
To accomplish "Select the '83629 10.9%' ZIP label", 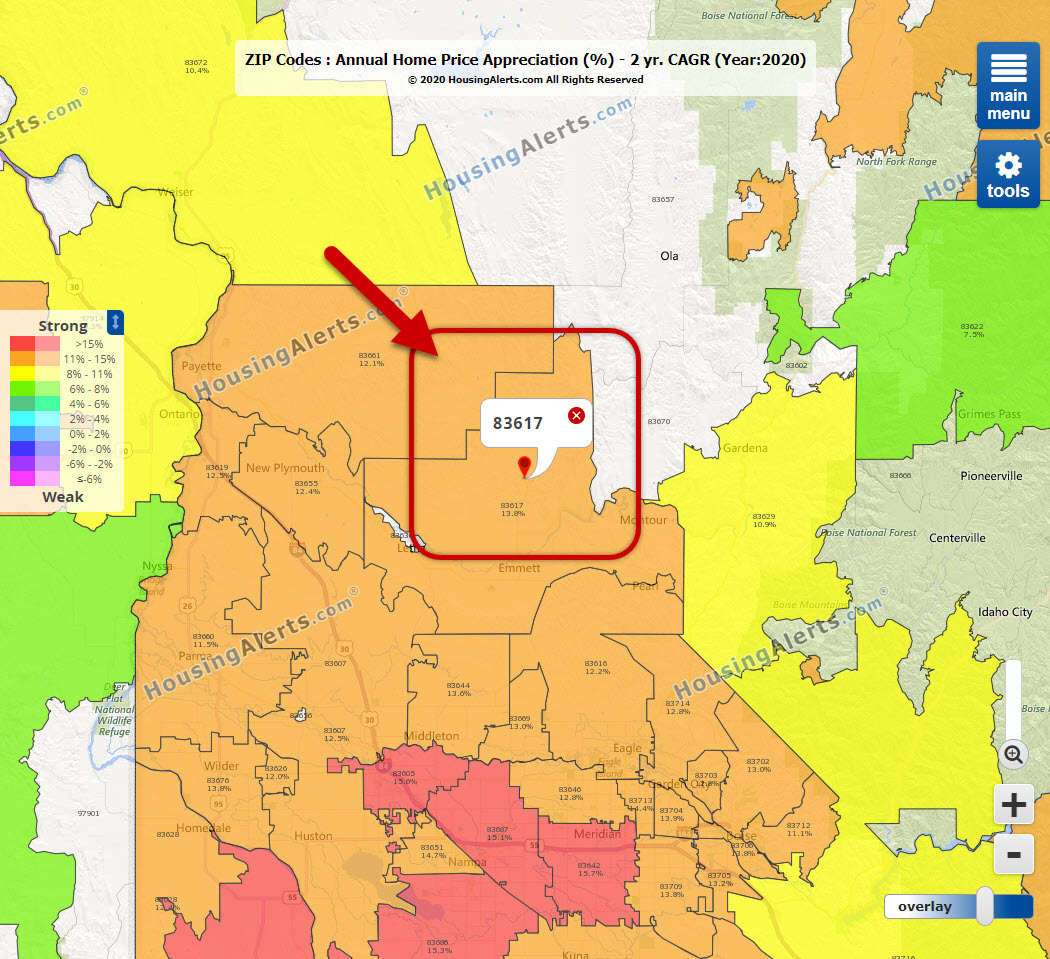I will pyautogui.click(x=764, y=520).
